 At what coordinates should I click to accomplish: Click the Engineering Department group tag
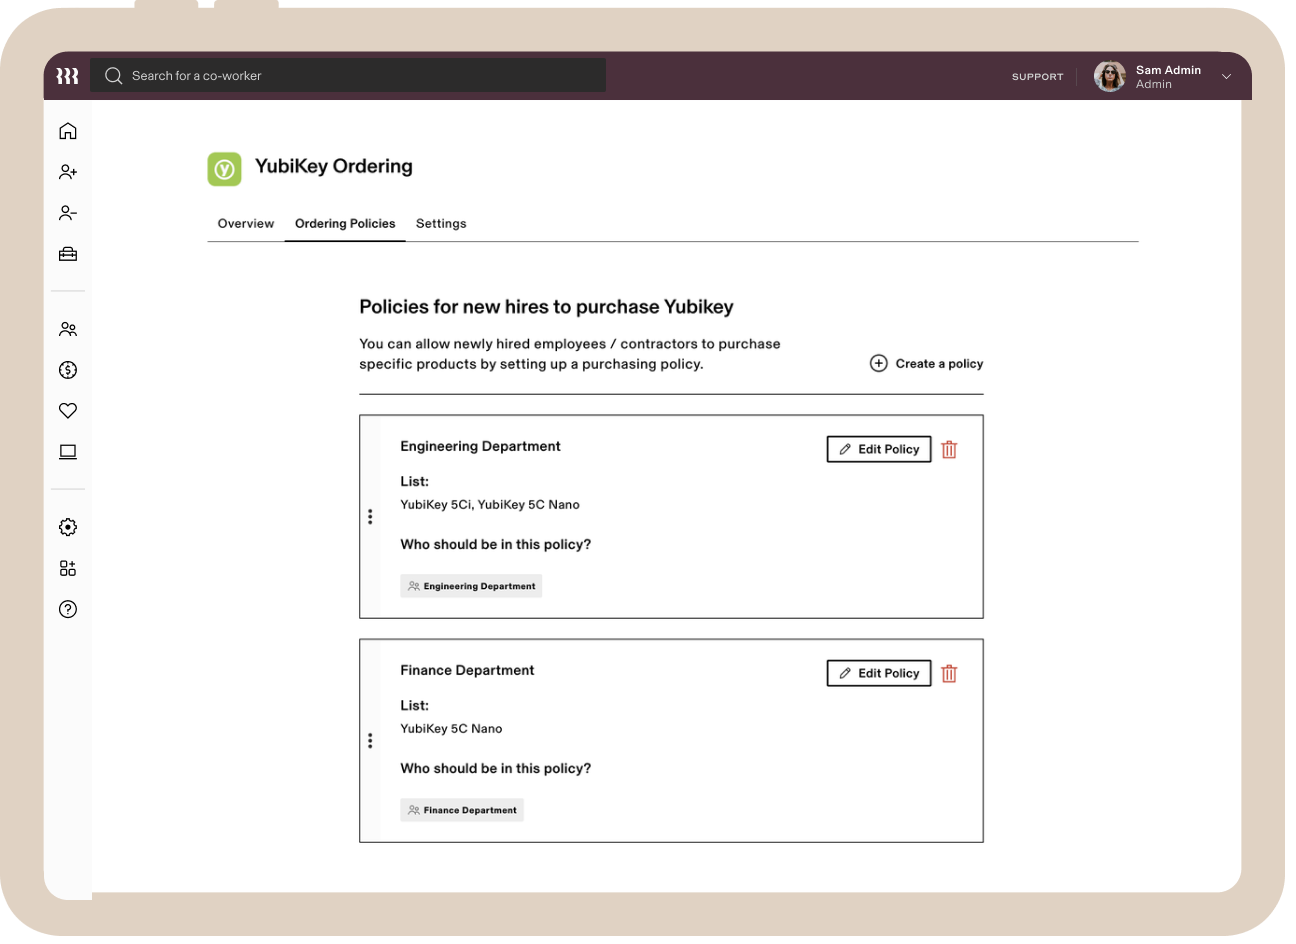point(471,586)
